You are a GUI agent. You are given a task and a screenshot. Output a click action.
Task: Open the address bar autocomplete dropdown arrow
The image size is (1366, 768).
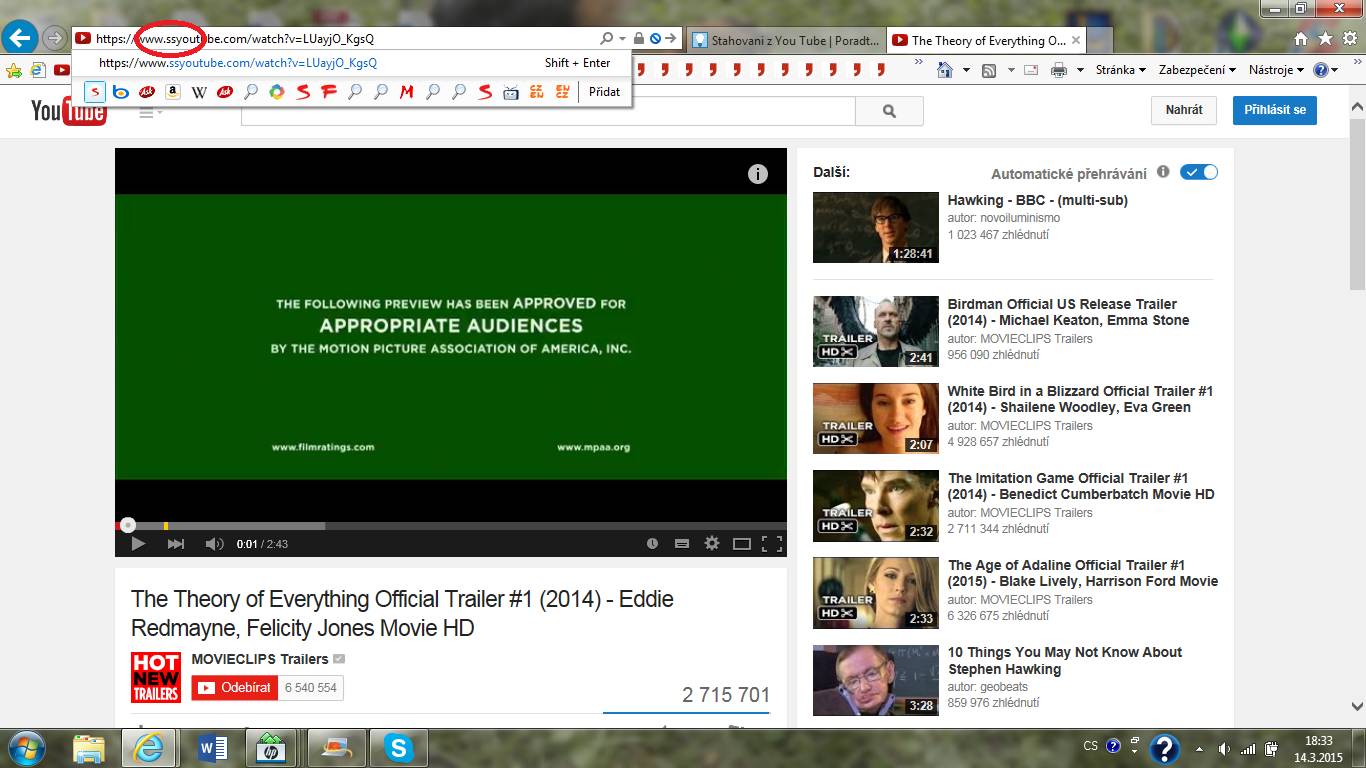[x=622, y=39]
